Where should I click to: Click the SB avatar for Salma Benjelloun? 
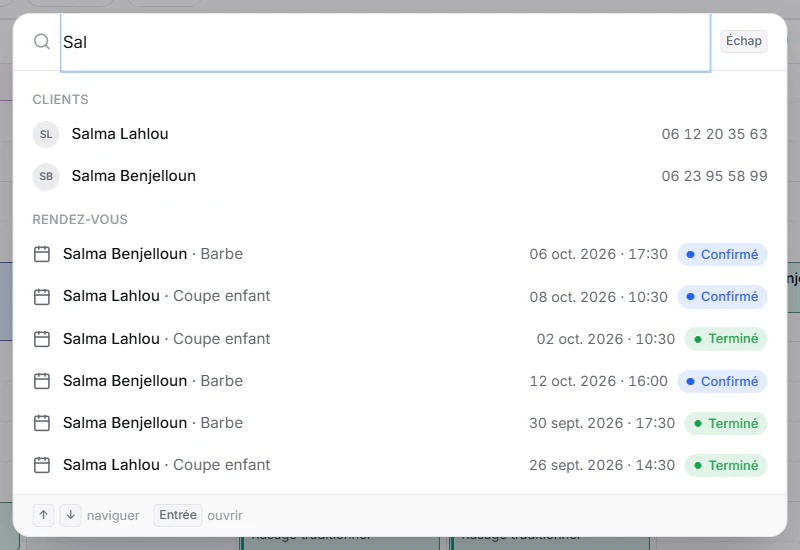(46, 176)
